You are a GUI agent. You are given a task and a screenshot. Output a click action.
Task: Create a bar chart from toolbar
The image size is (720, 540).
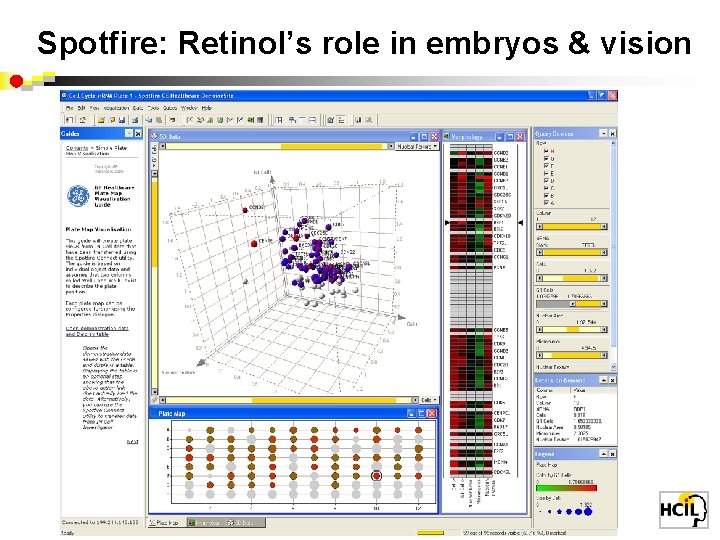pos(210,120)
